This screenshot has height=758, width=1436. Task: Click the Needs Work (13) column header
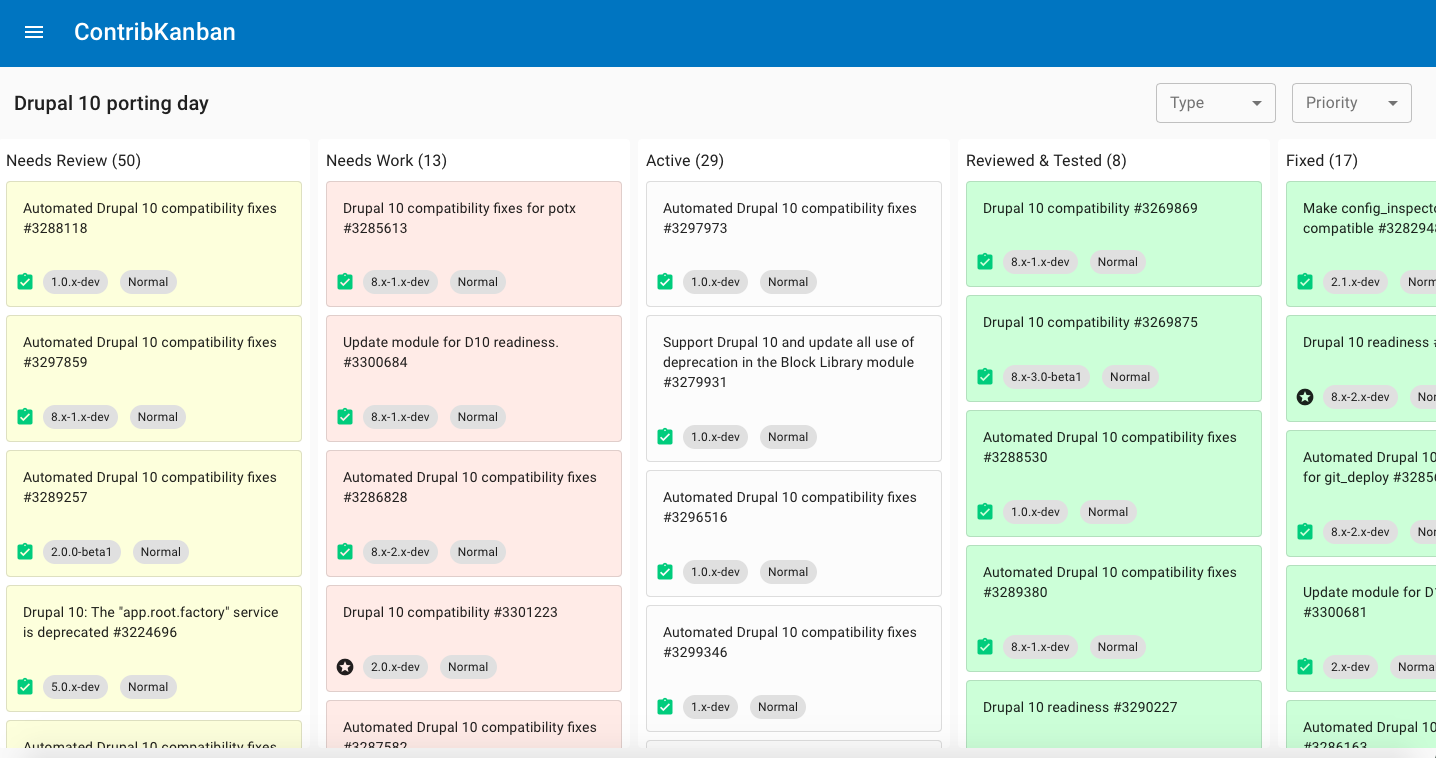pos(387,160)
